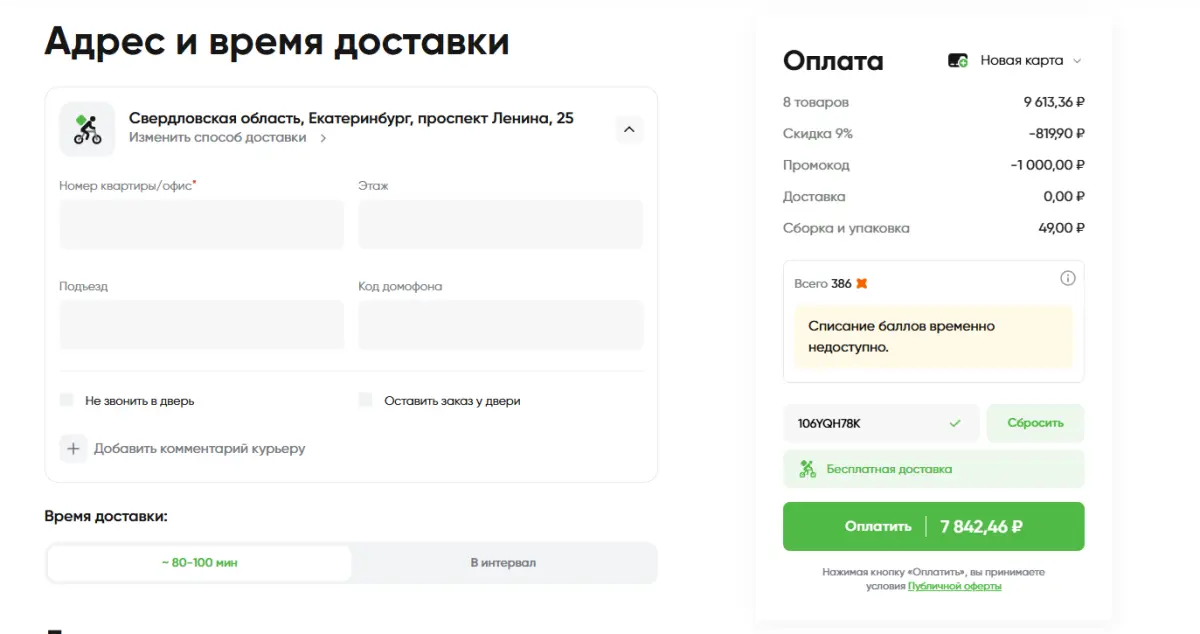Click the promo code field '106YQH78K'
Screen dimensions: 1200x634
[x=880, y=423]
